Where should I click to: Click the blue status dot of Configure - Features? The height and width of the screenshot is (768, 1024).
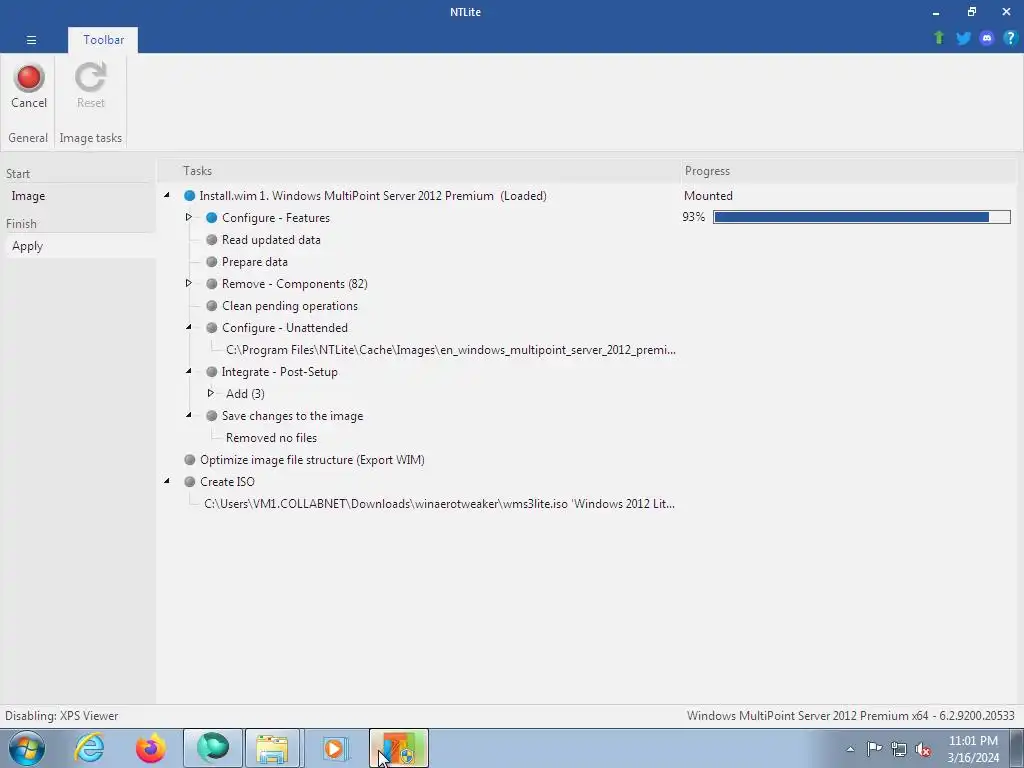[x=212, y=217]
